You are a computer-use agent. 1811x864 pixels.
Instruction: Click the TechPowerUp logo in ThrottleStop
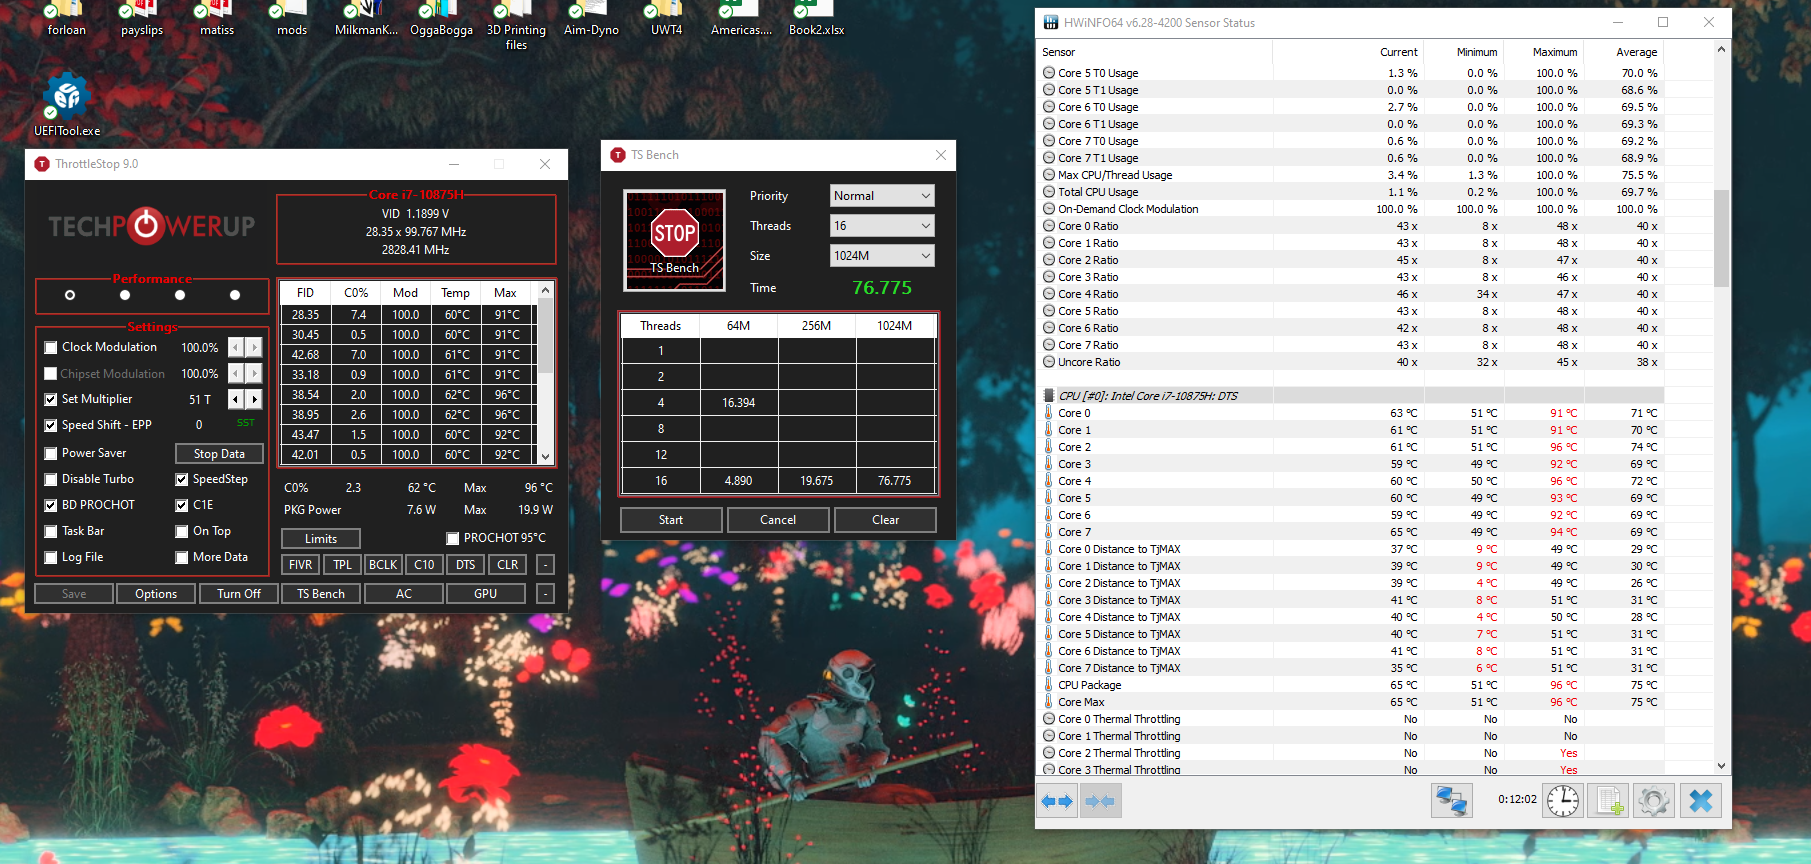tap(152, 226)
